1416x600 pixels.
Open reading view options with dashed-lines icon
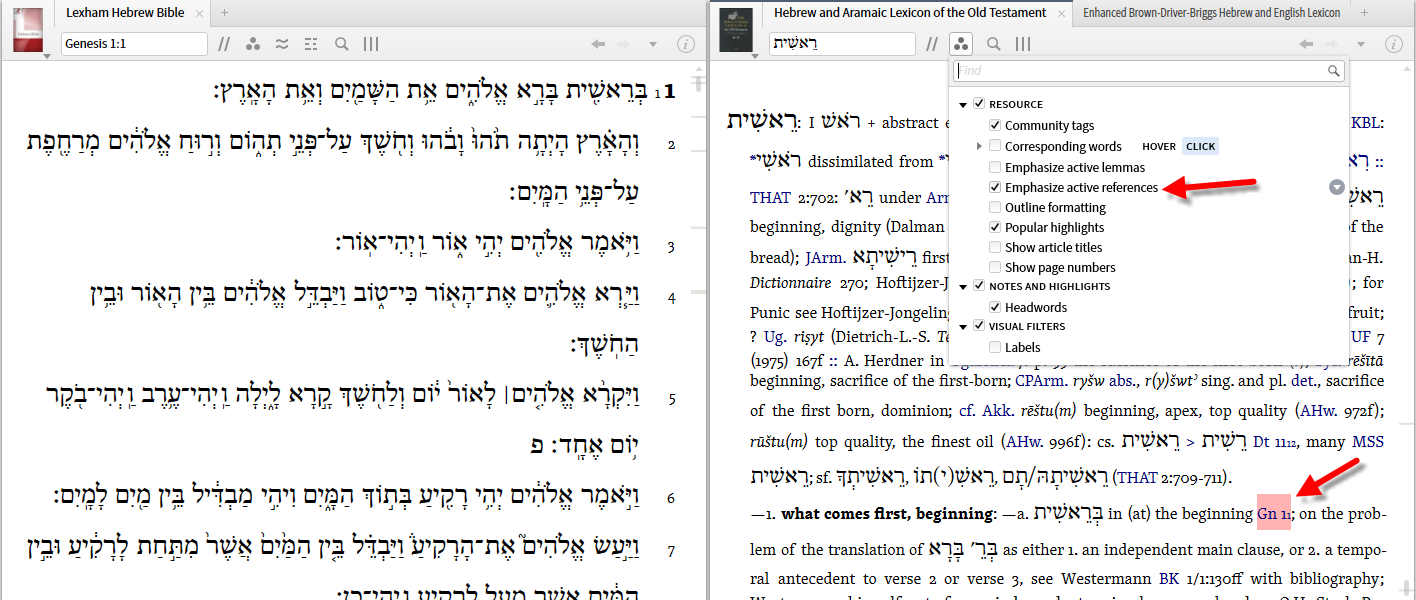click(311, 44)
